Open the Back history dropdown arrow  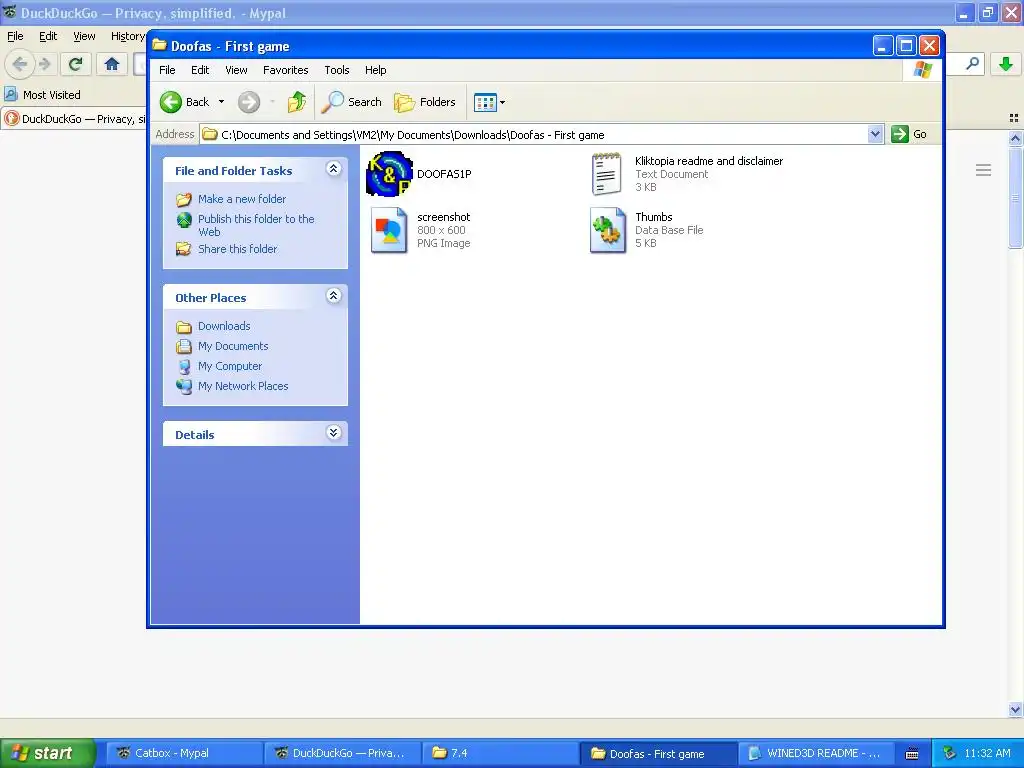(x=221, y=102)
